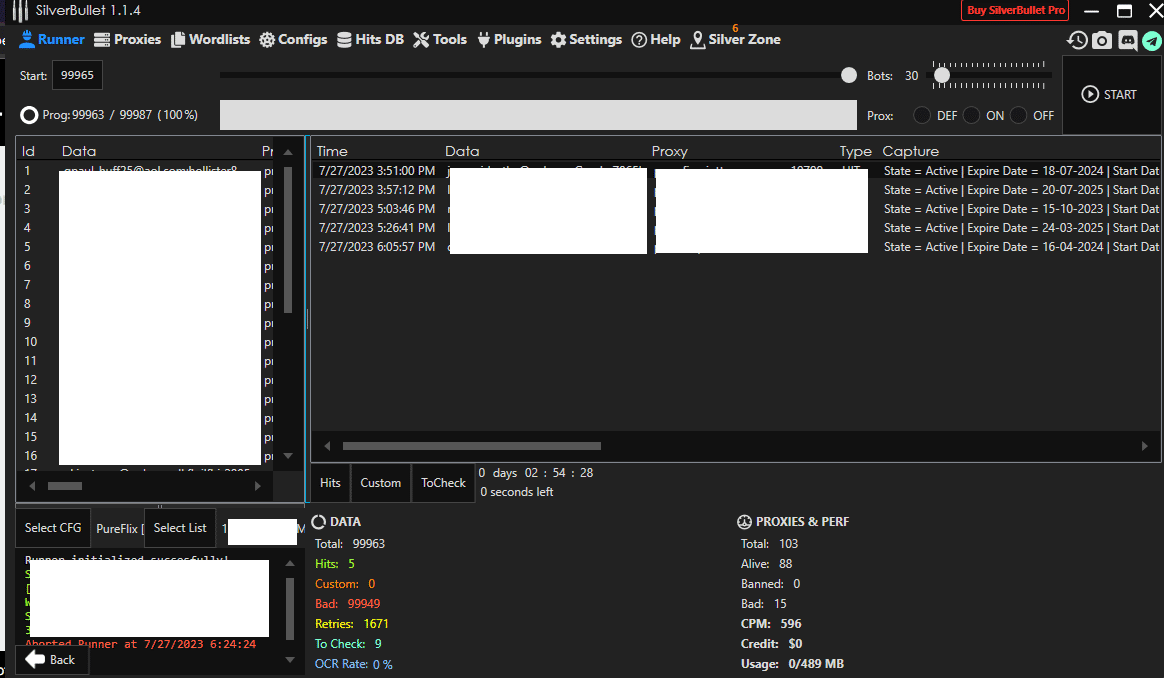This screenshot has width=1164, height=678.
Task: Switch to the Custom results tab
Action: [x=380, y=483]
